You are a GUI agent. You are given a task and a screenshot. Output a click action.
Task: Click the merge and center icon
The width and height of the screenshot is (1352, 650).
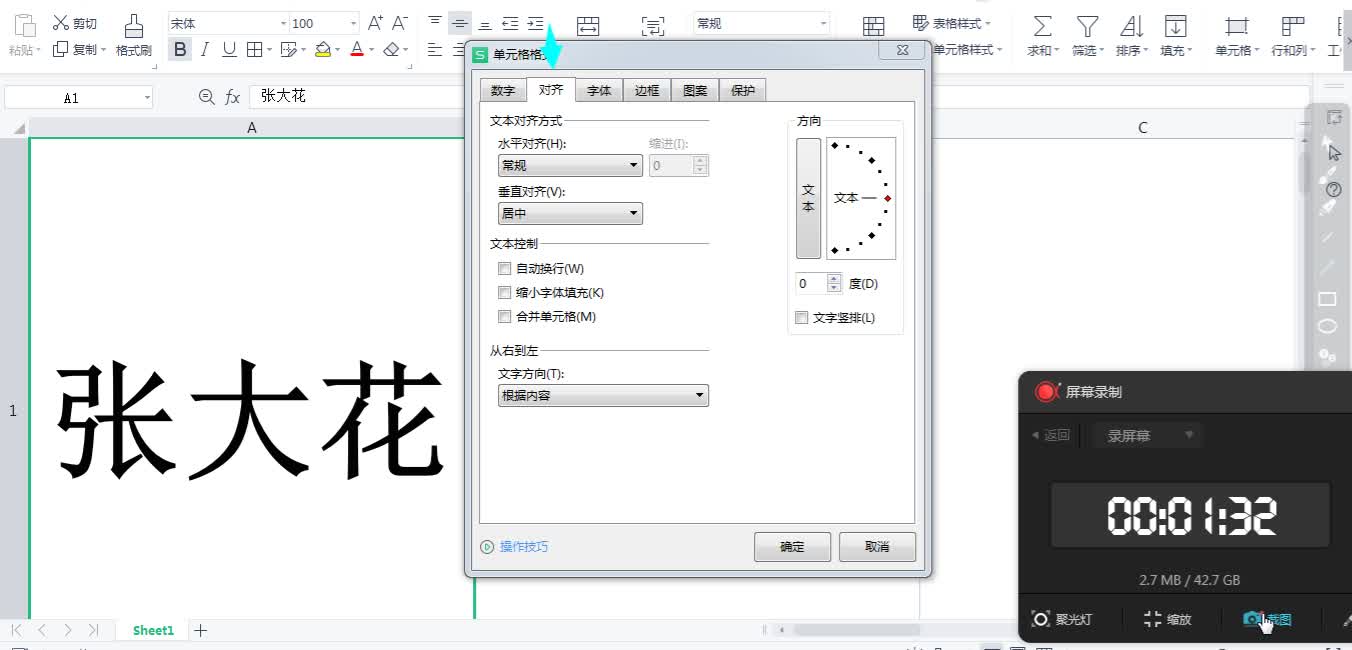click(x=588, y=26)
